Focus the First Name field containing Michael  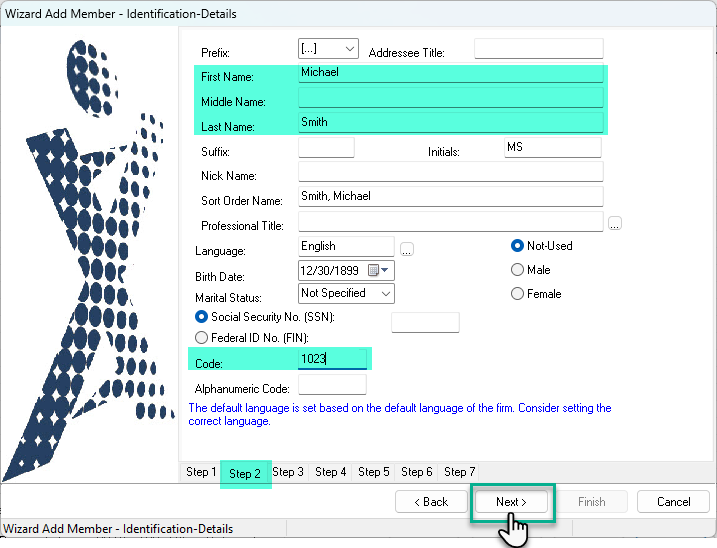[450, 73]
